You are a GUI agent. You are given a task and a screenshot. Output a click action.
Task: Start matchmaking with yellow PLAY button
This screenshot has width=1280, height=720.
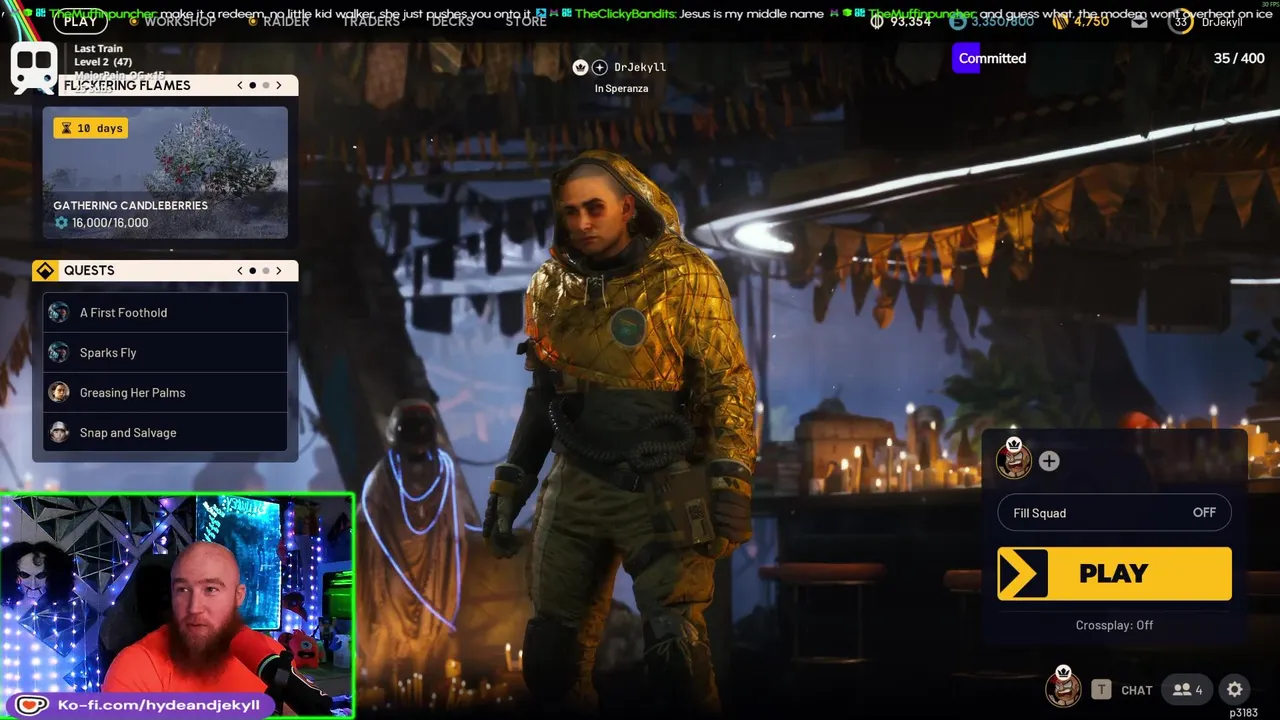point(1114,573)
